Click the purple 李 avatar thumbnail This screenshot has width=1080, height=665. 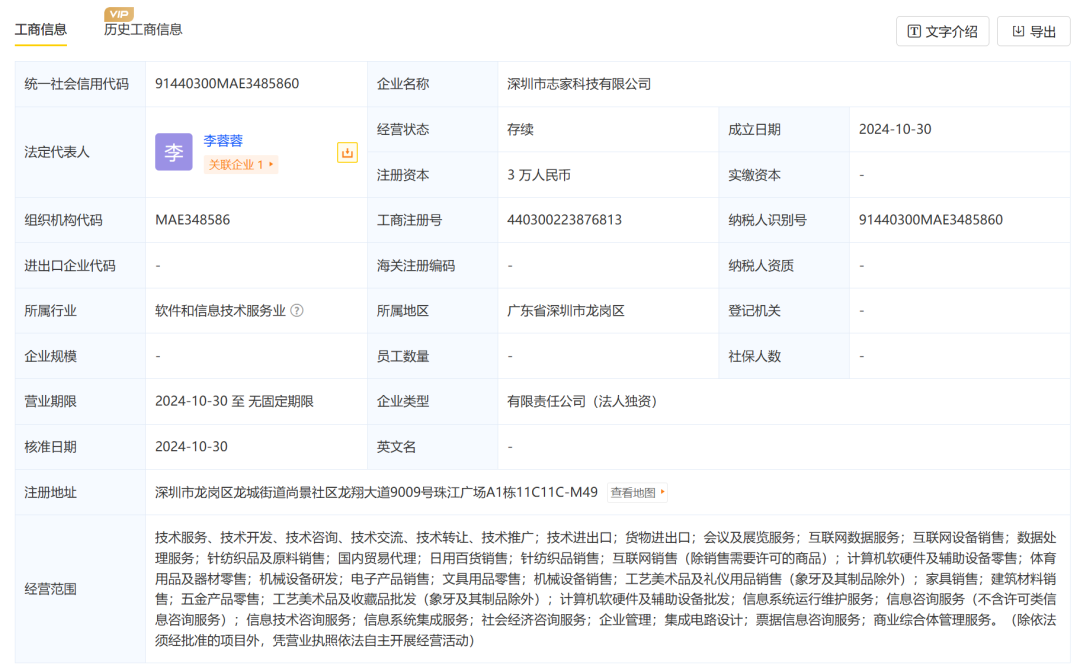click(174, 152)
